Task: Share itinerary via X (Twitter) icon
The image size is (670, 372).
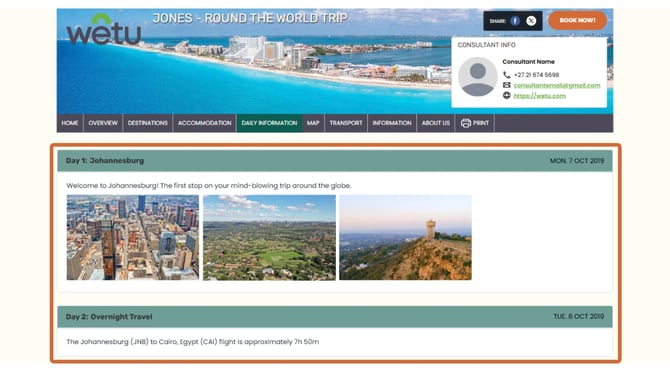Action: 531,21
